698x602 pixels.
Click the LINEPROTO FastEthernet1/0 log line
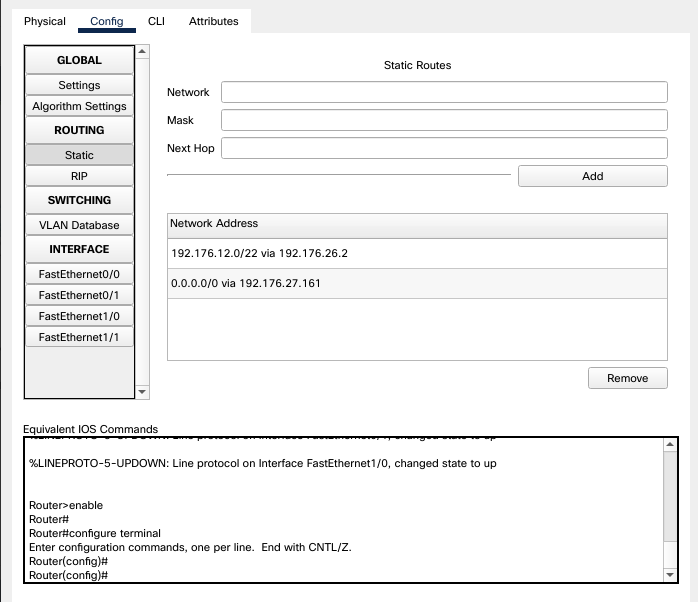tap(263, 463)
